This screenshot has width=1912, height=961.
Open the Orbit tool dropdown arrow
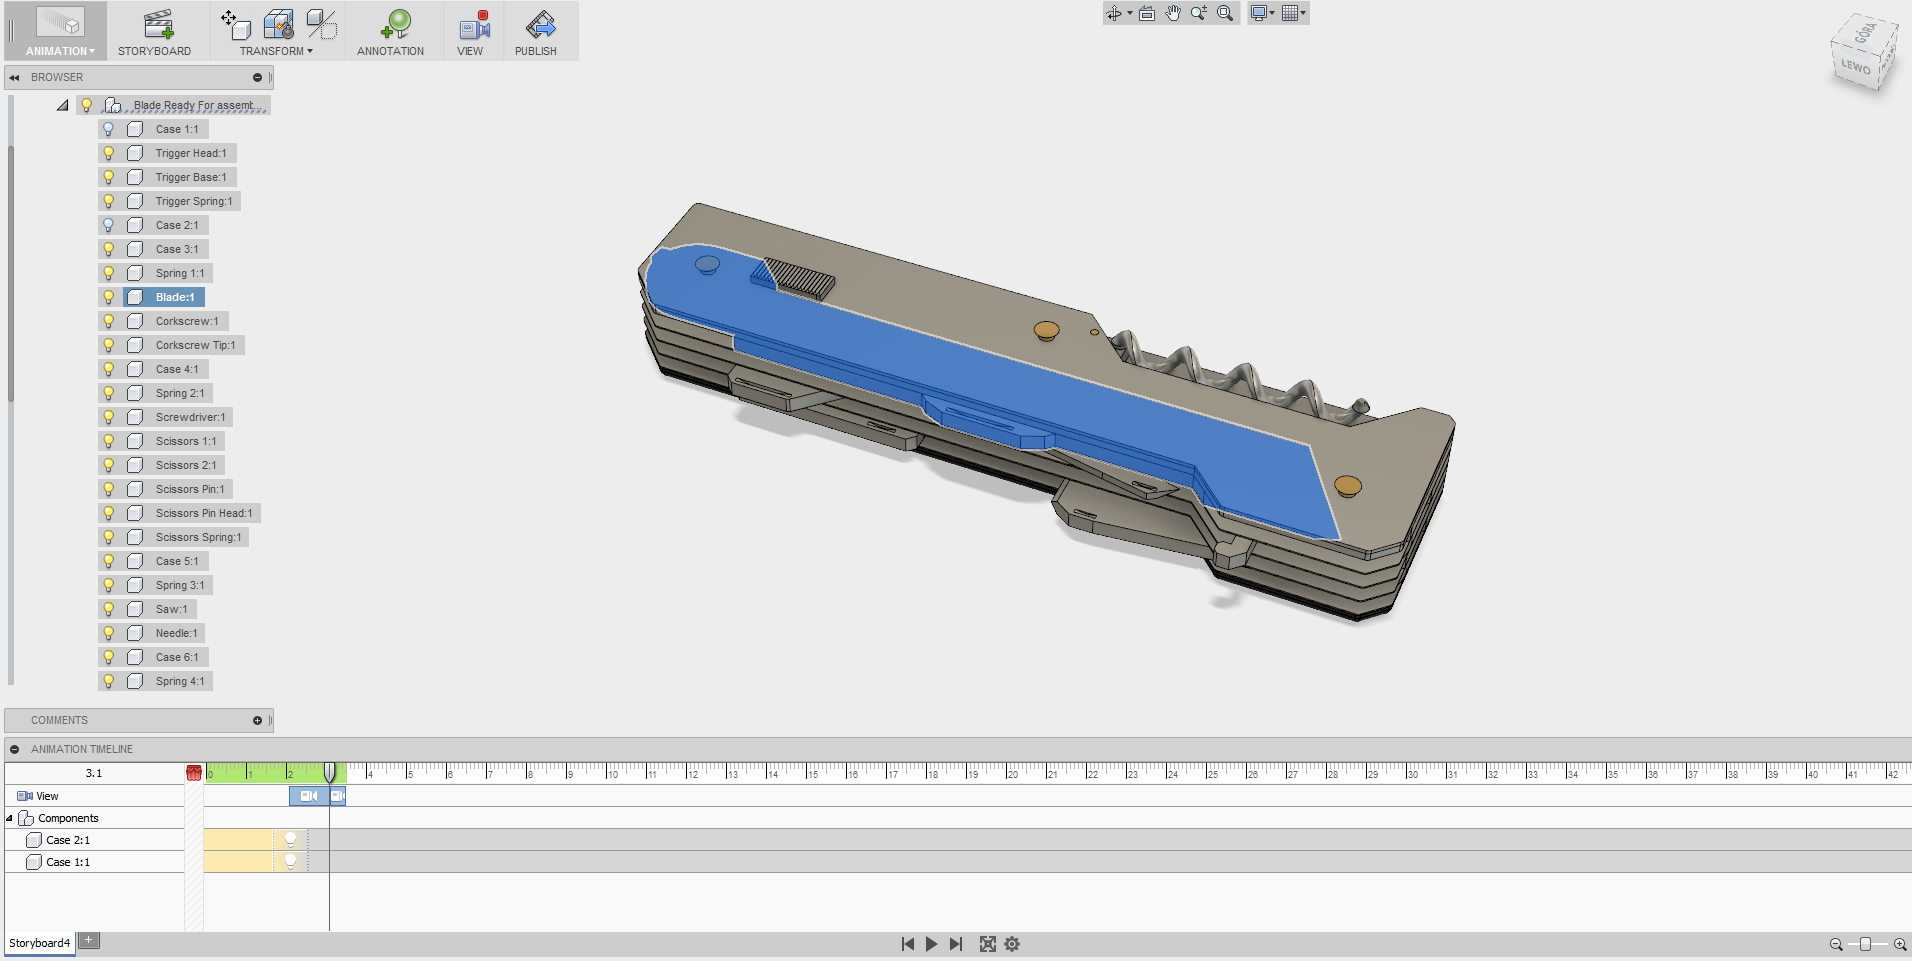click(1129, 13)
